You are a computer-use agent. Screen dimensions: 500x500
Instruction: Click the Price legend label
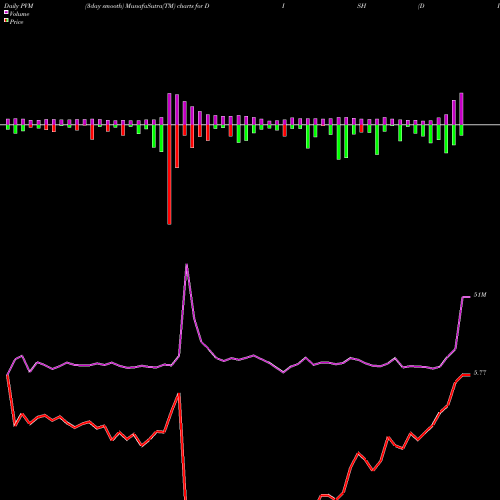coord(16,22)
